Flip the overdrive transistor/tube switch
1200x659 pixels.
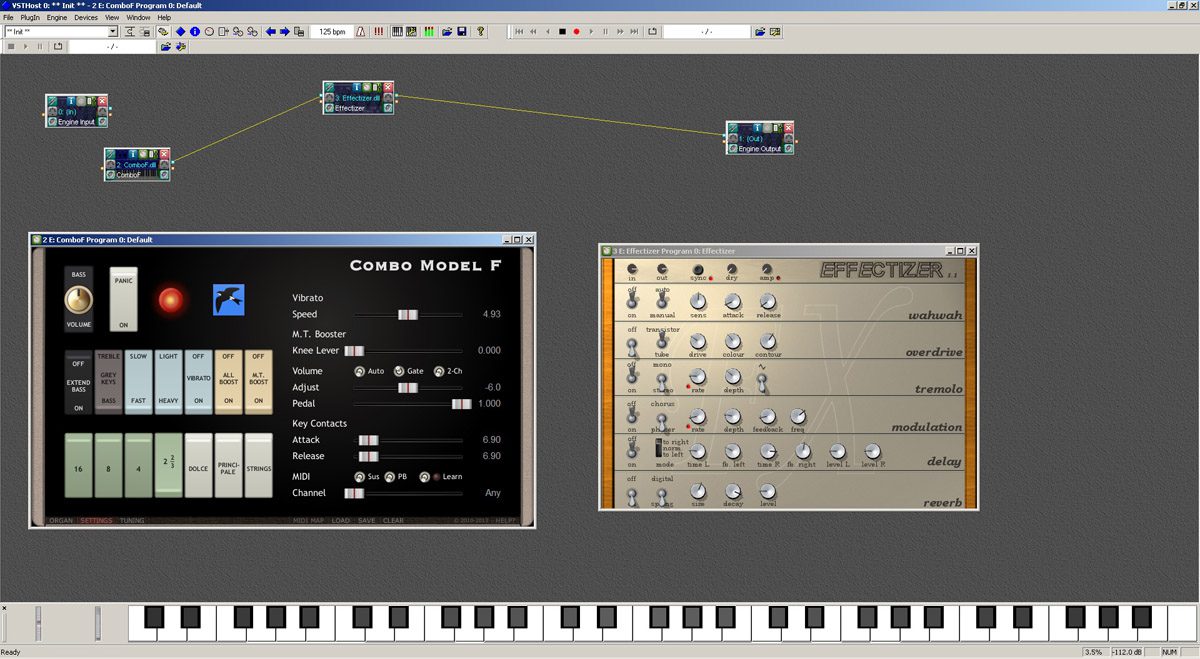click(x=661, y=341)
